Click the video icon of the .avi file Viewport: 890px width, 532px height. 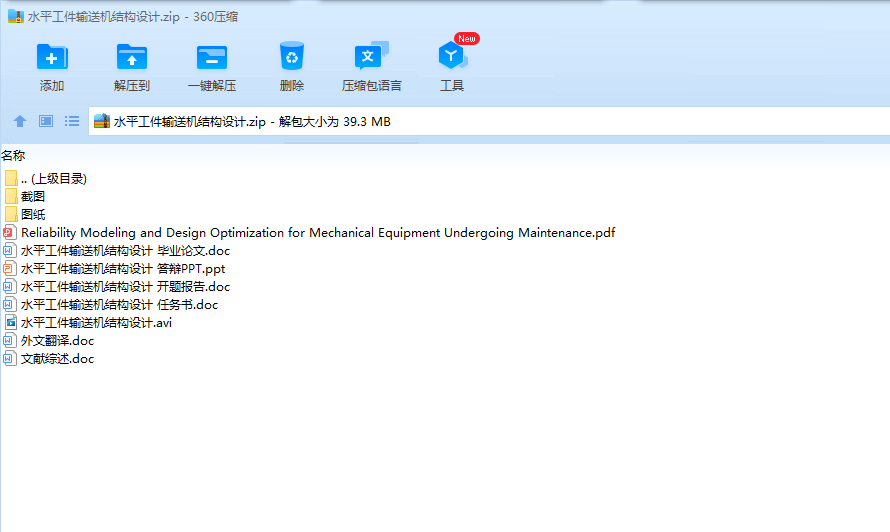10,322
